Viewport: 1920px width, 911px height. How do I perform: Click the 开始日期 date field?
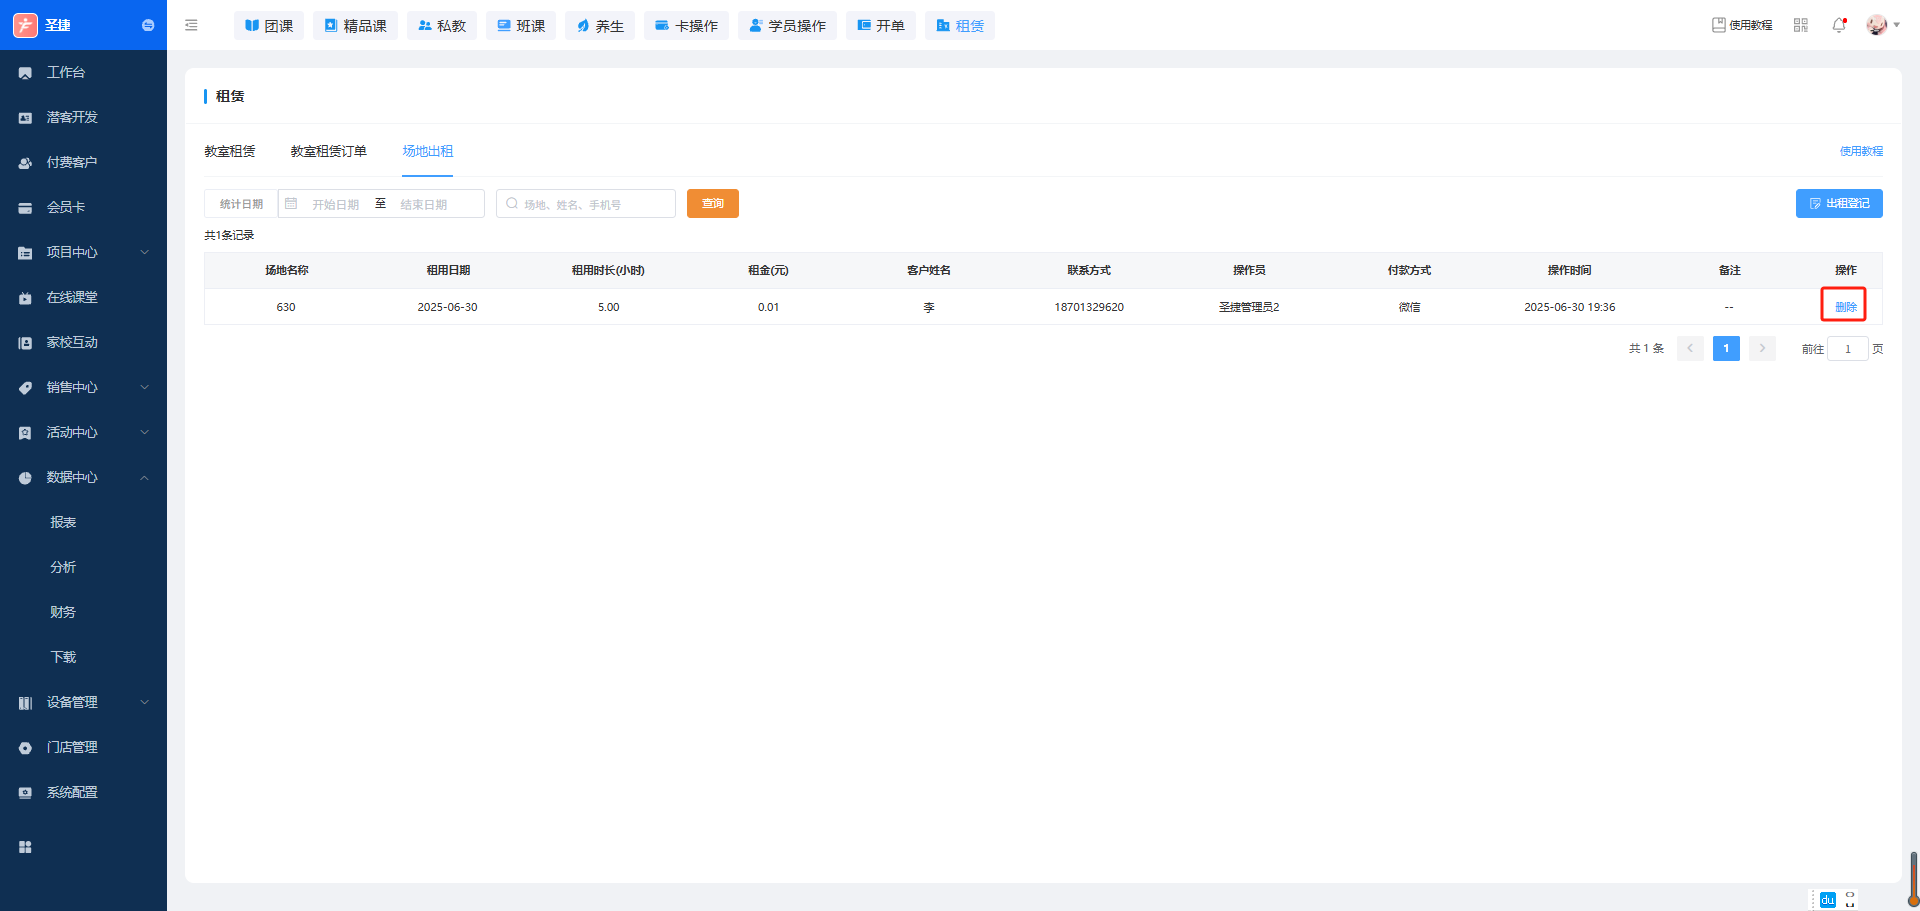point(335,204)
